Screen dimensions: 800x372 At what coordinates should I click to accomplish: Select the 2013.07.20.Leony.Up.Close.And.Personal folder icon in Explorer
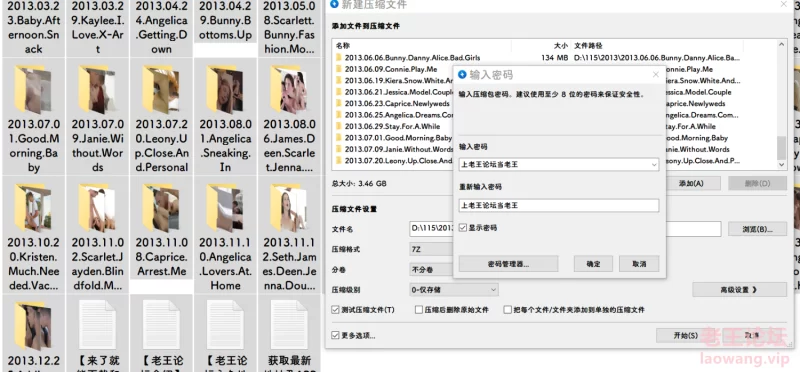(x=161, y=90)
